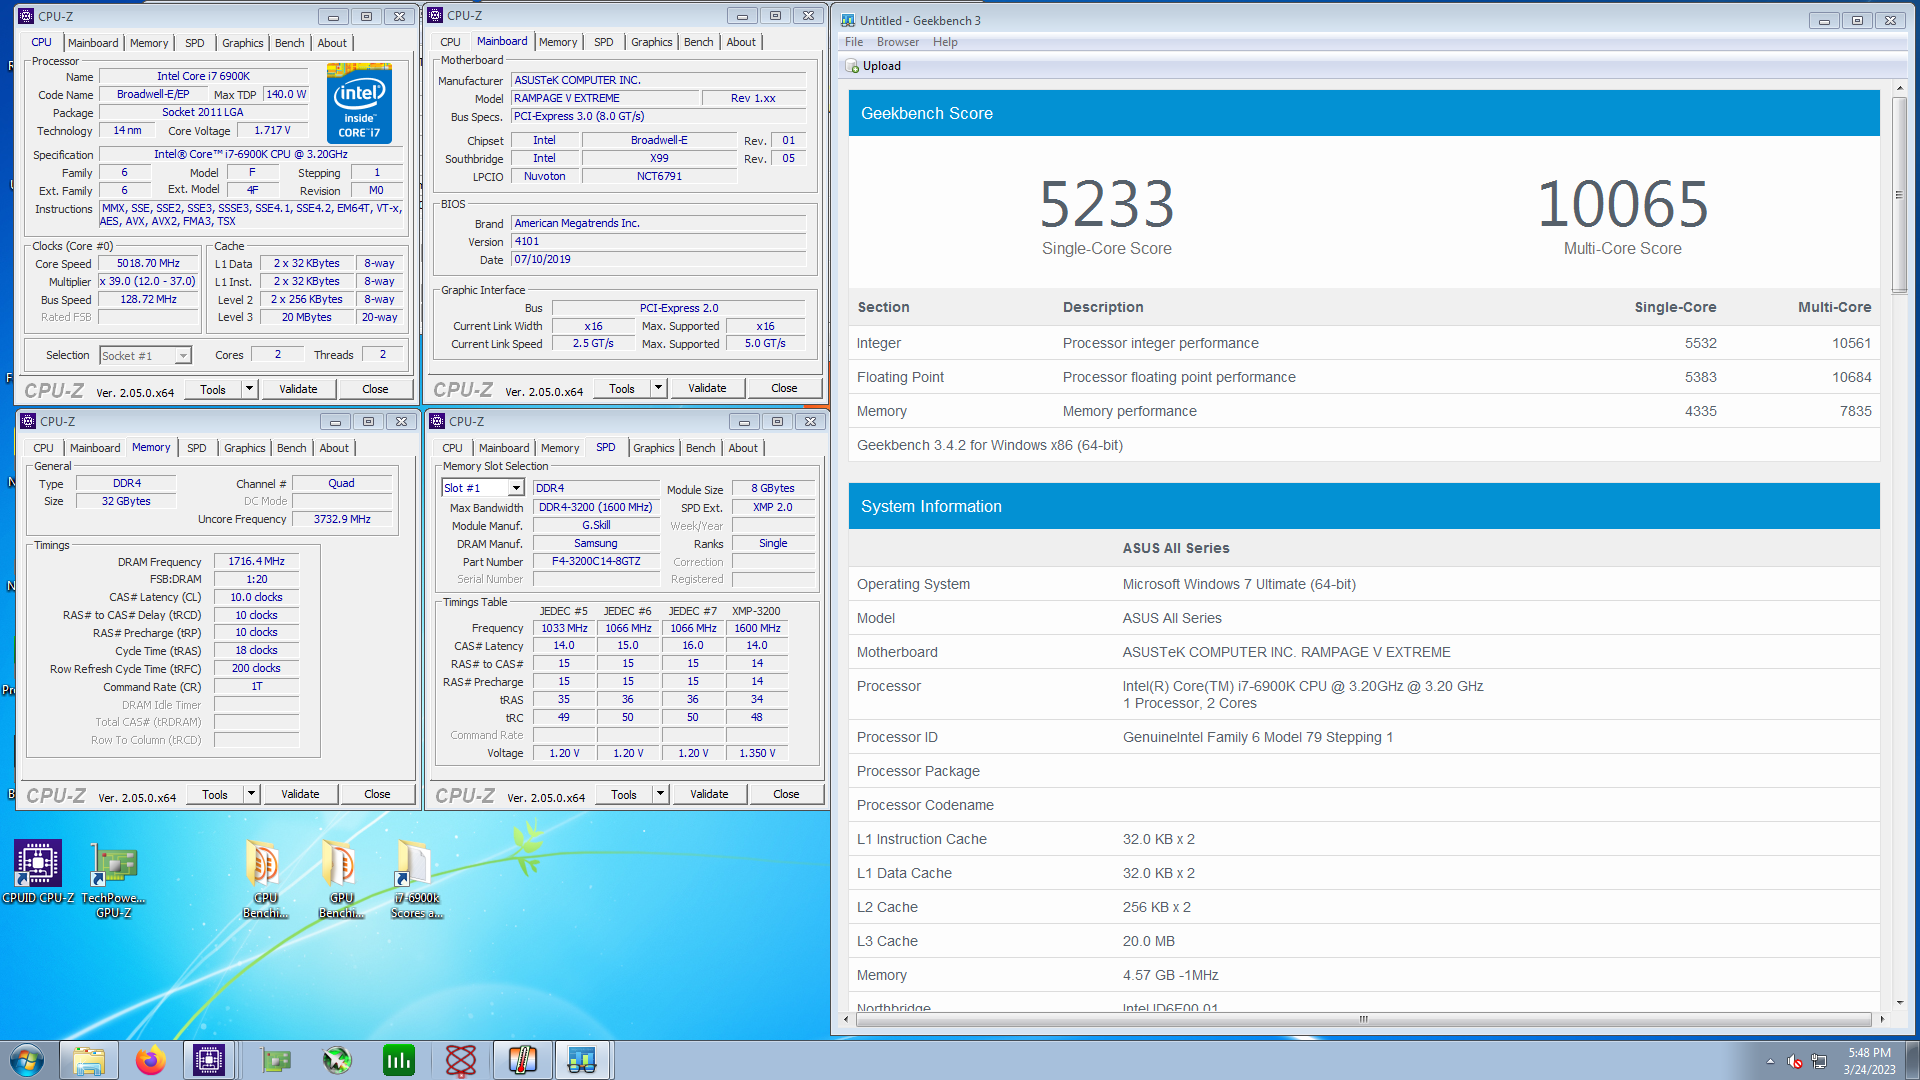Switch to About tab in CPU-Z memory window
The height and width of the screenshot is (1080, 1920).
pyautogui.click(x=334, y=448)
